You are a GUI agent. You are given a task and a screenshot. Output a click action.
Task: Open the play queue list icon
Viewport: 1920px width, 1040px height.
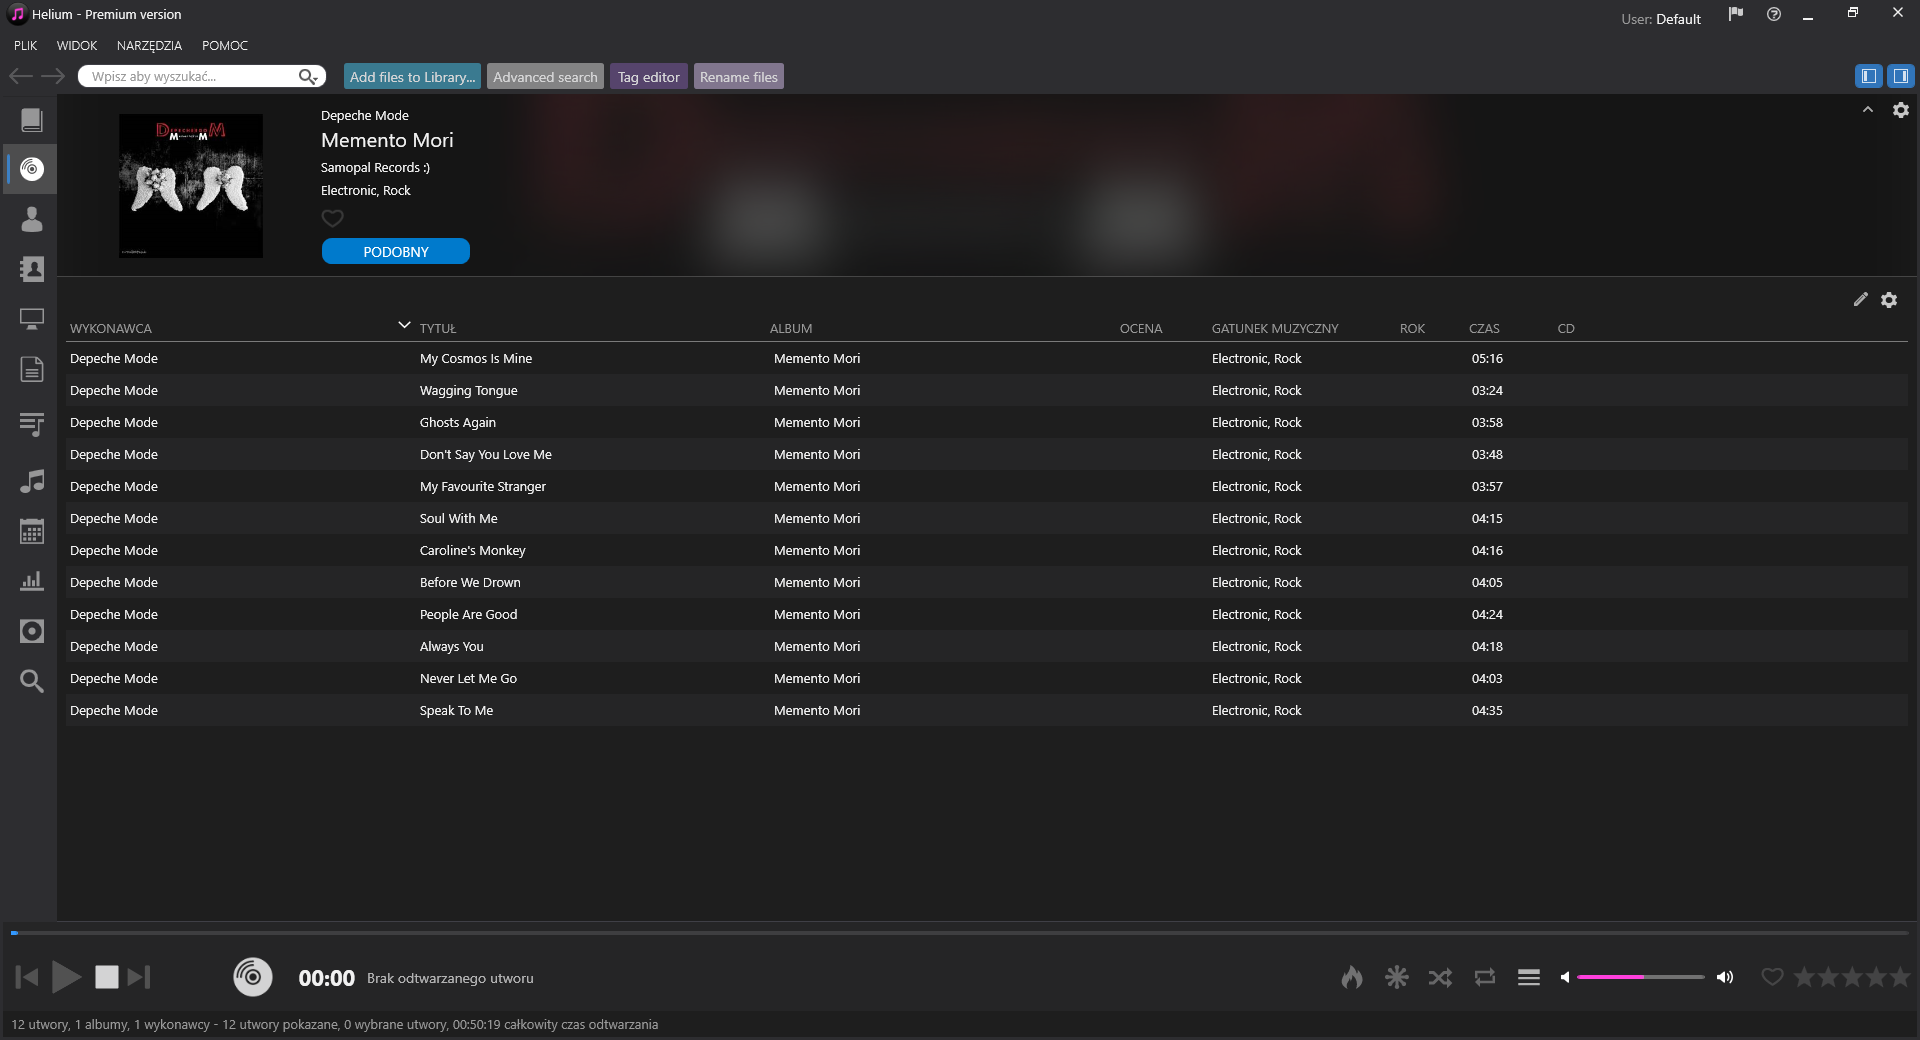(1529, 977)
